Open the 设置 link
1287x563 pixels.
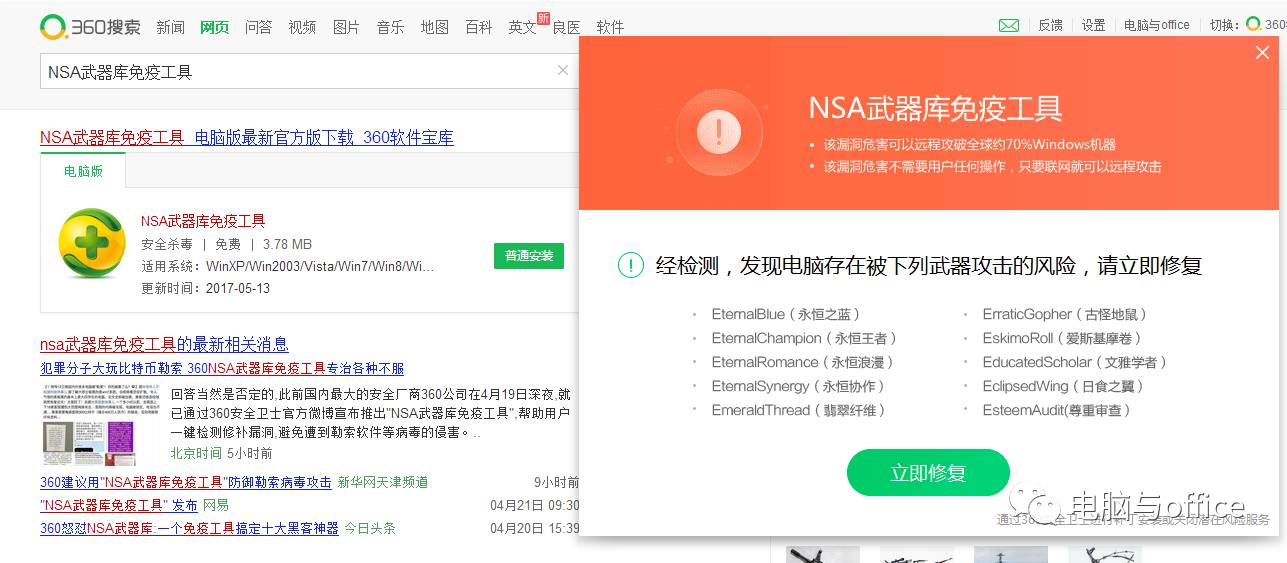1093,25
